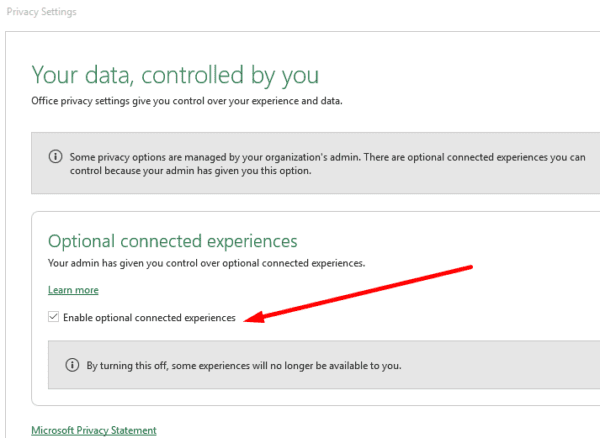Click 'Your admin has given you control' text

click(x=206, y=263)
